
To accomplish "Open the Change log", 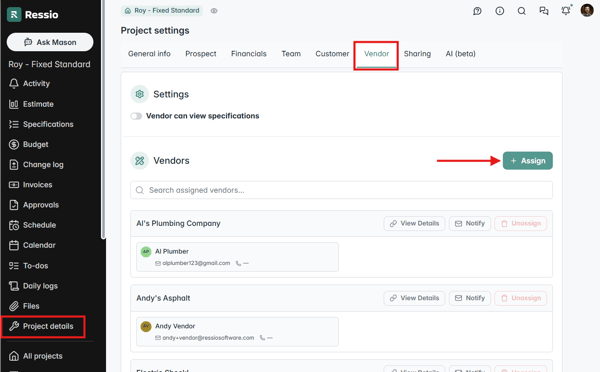I will [36, 165].
